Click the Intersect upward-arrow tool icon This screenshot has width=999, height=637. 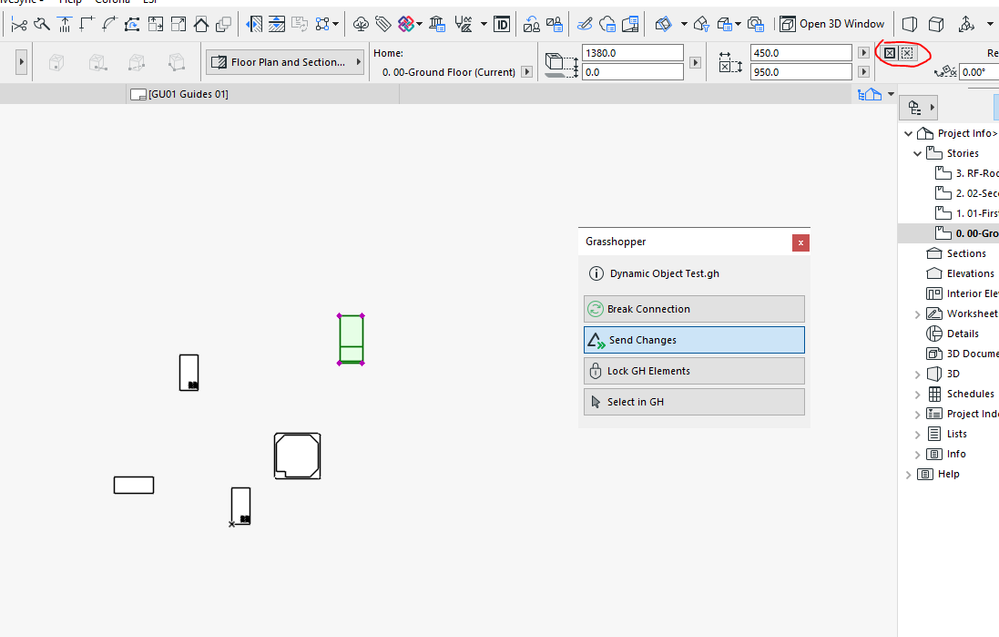click(64, 25)
